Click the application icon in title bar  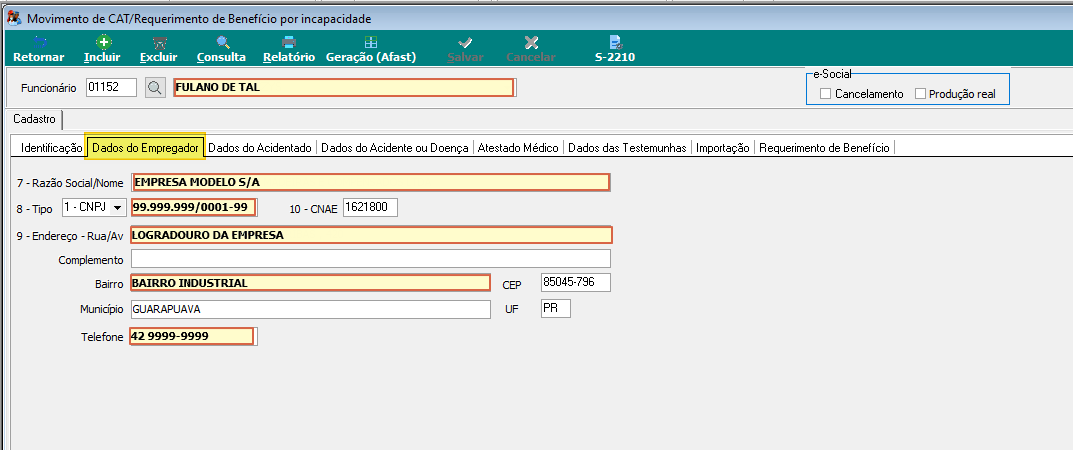point(12,18)
